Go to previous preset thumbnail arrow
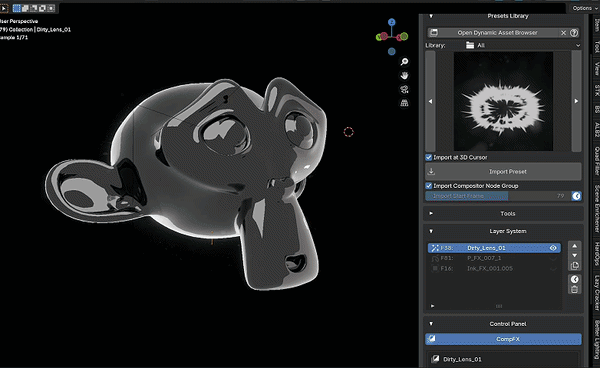 click(x=430, y=101)
